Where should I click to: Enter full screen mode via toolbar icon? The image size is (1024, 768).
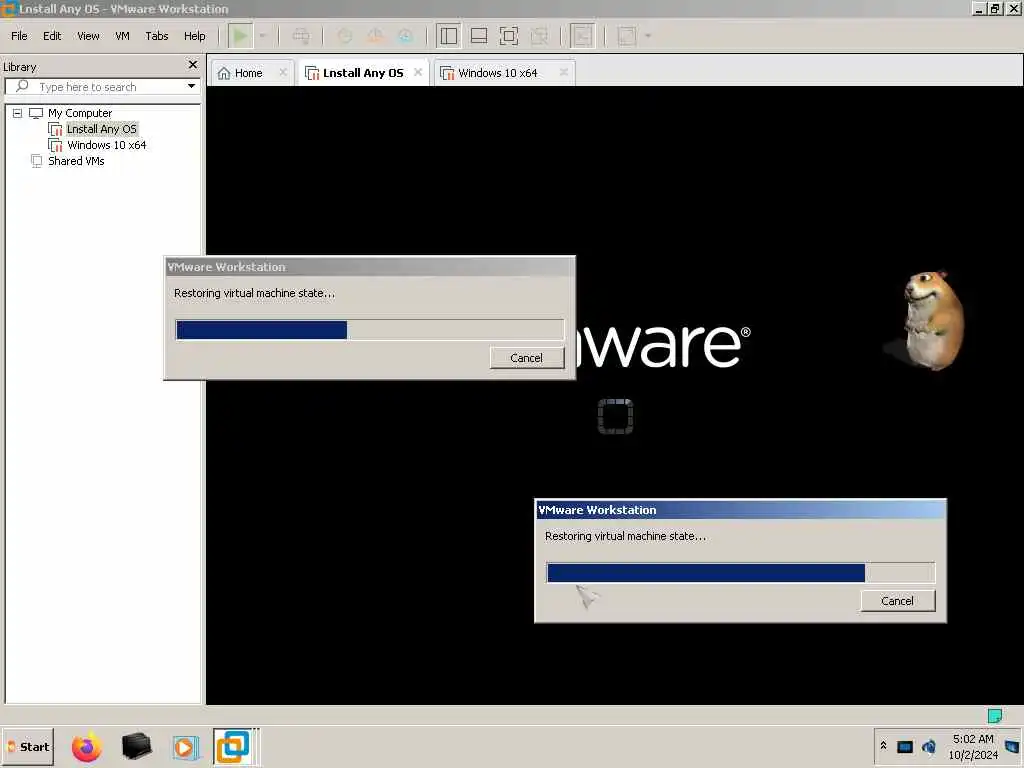coord(509,35)
